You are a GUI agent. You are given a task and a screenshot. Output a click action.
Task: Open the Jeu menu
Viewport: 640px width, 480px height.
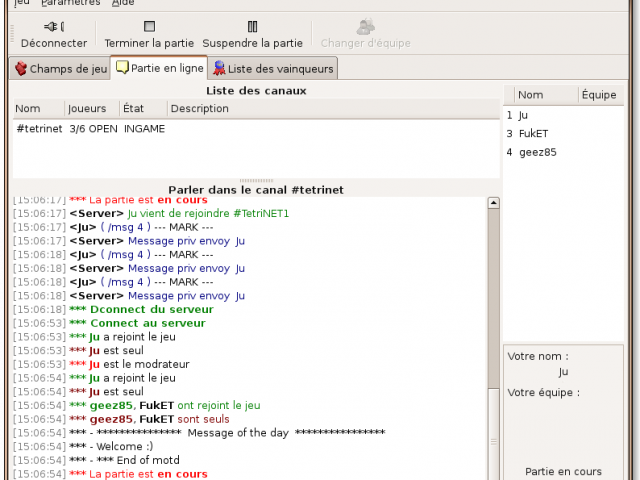(22, 3)
